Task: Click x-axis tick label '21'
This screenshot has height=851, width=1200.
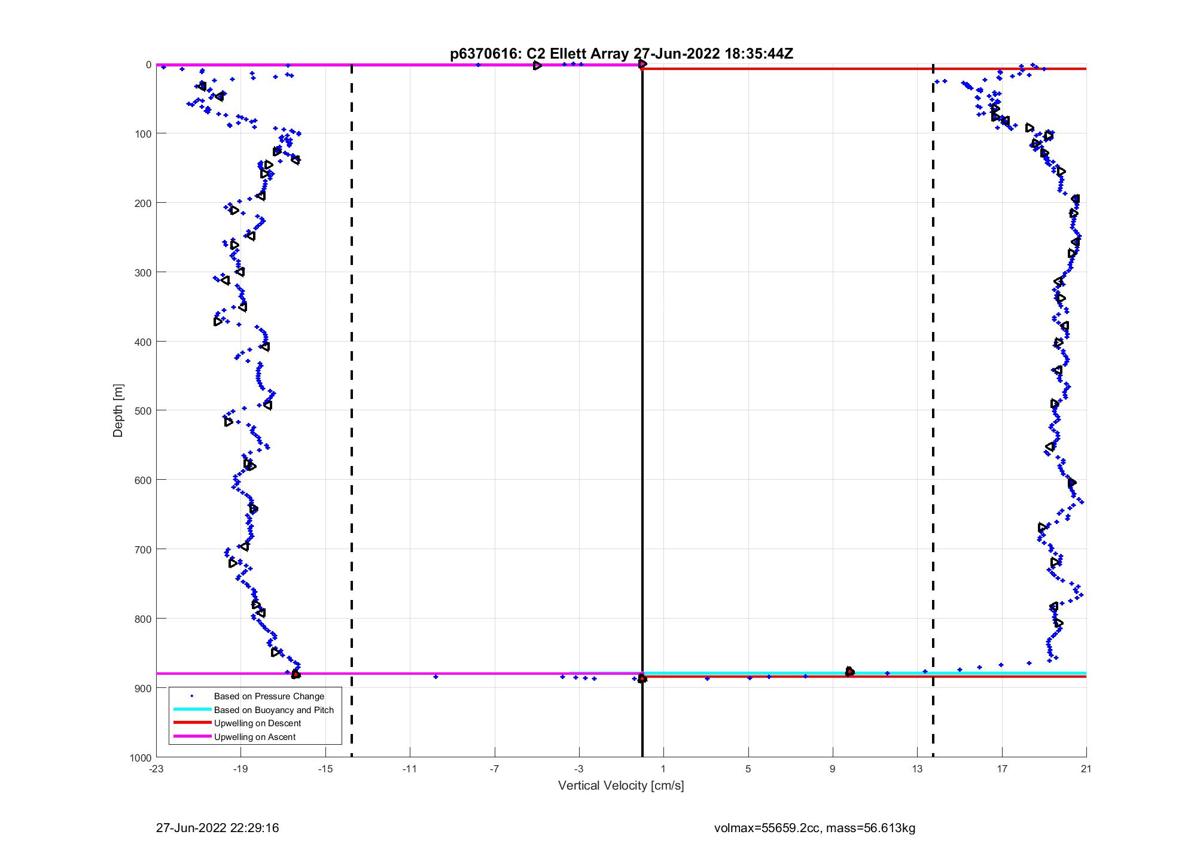Action: pos(1086,770)
